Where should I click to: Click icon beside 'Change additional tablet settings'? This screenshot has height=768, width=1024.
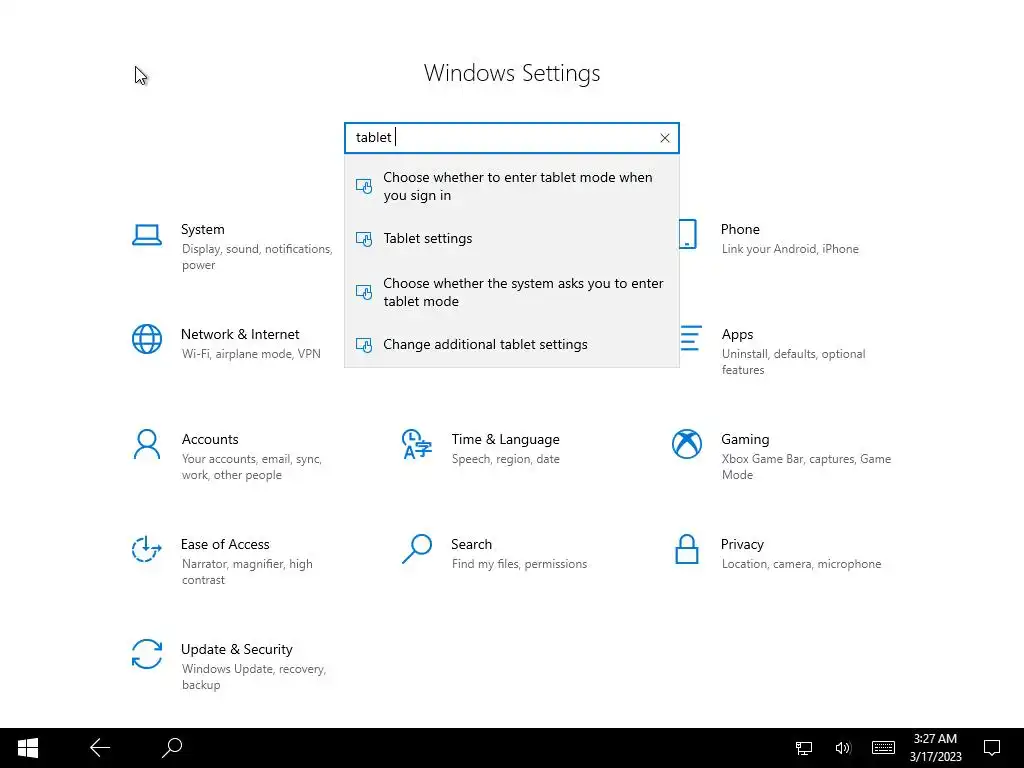364,345
